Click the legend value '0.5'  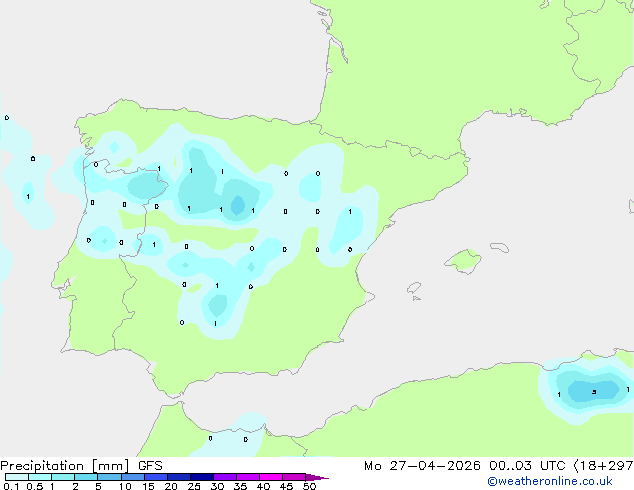pyautogui.click(x=35, y=486)
